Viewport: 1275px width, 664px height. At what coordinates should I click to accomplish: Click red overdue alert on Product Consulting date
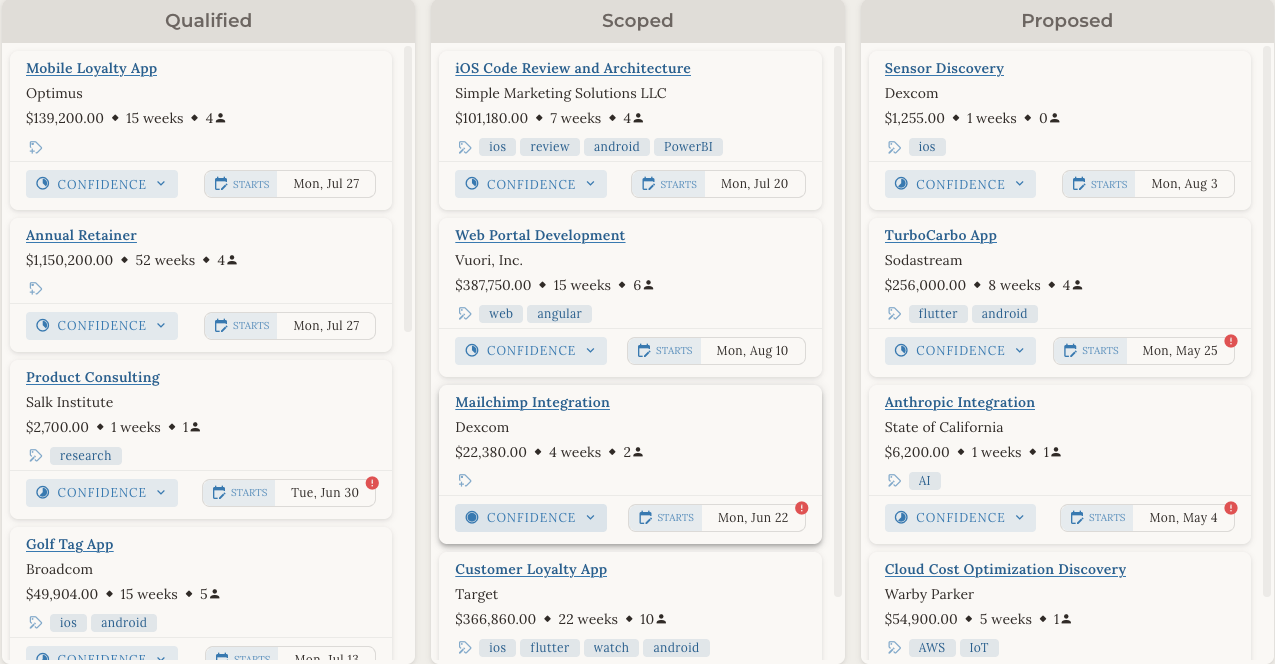pos(372,483)
